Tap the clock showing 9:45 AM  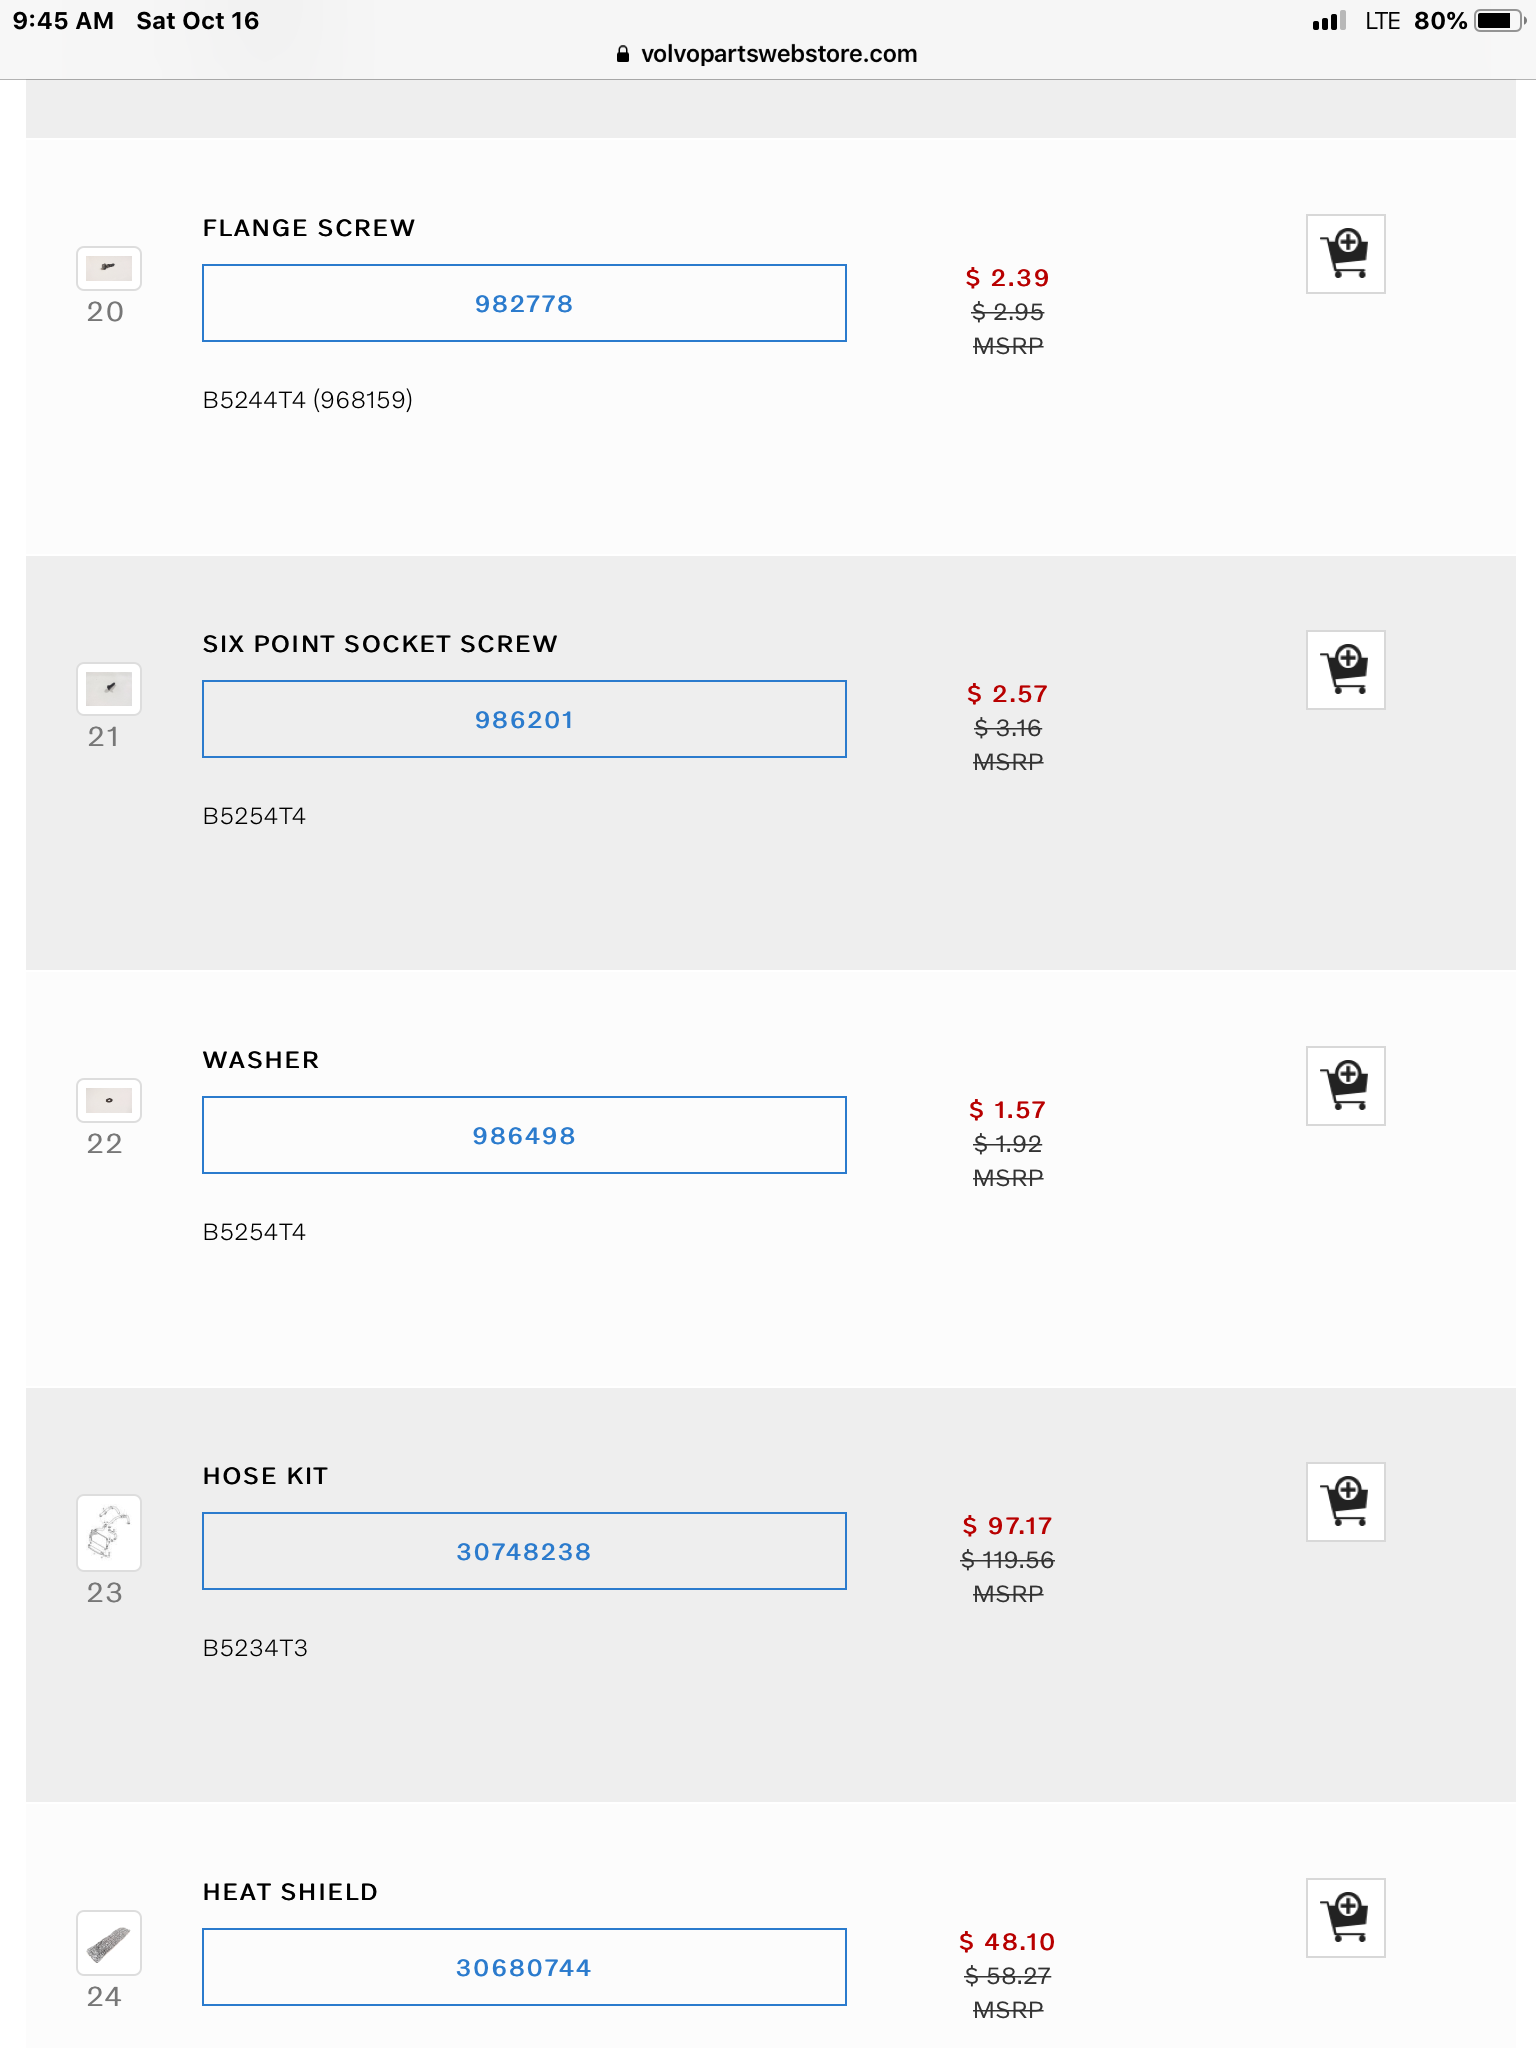(63, 21)
